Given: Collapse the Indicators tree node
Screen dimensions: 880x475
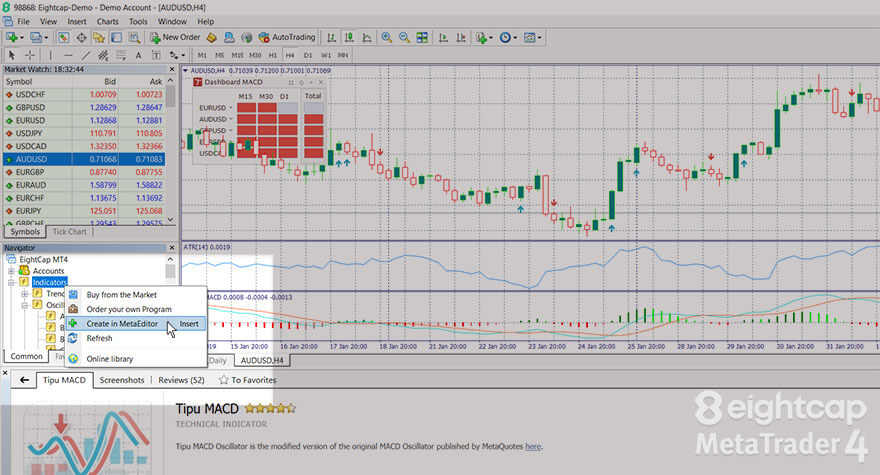Looking at the screenshot, I should point(11,282).
